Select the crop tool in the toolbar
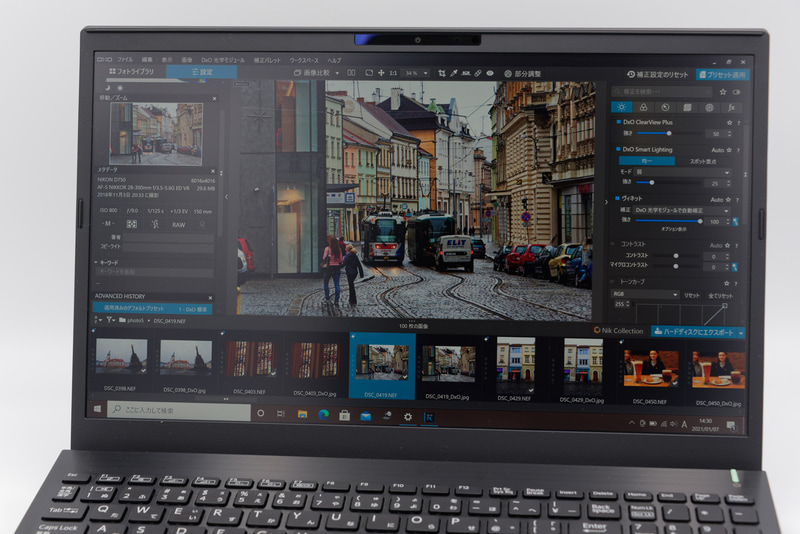Viewport: 800px width, 534px height. pos(442,73)
